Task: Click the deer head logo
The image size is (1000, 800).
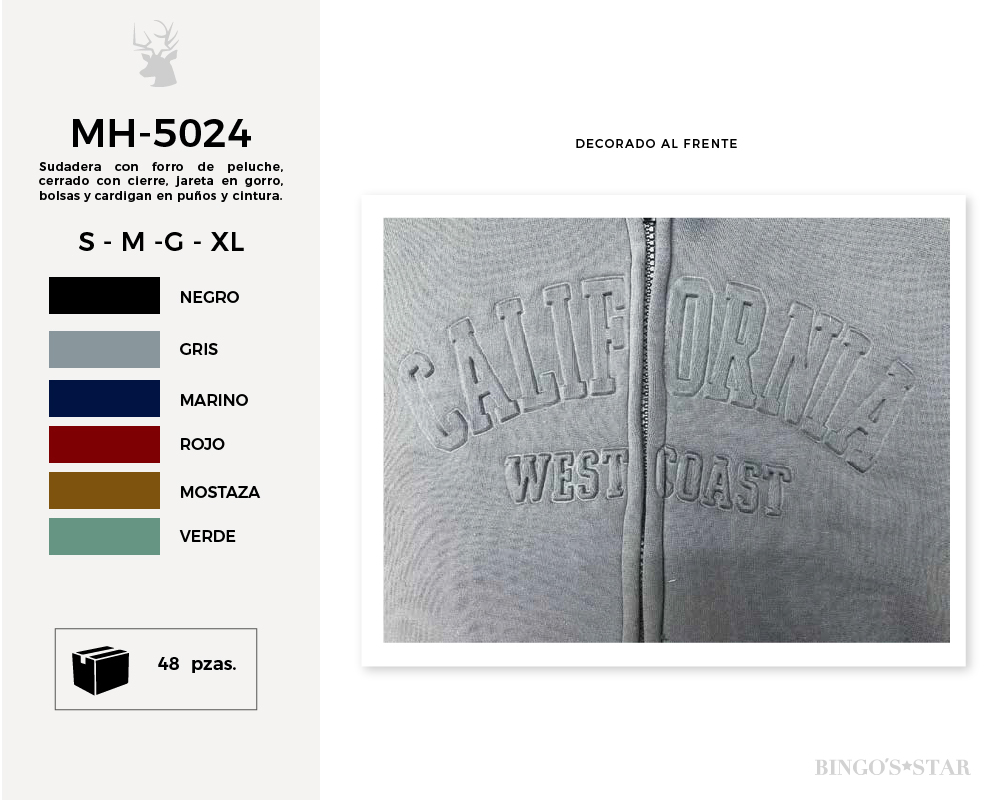Action: pyautogui.click(x=156, y=54)
